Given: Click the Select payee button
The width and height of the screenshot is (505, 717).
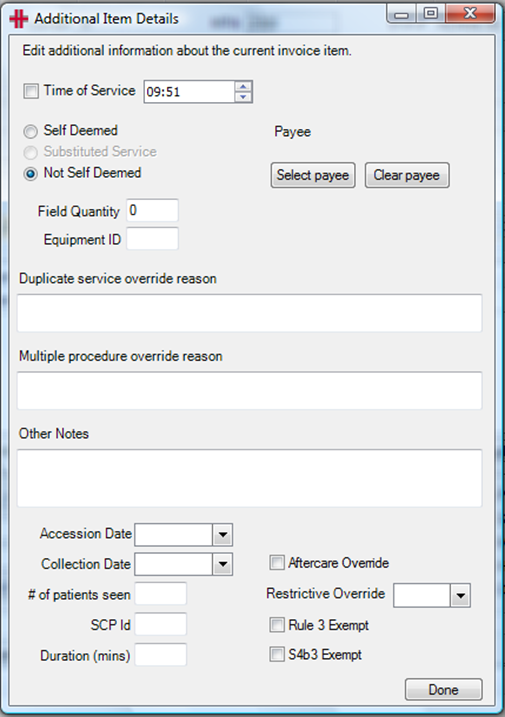Looking at the screenshot, I should point(313,175).
